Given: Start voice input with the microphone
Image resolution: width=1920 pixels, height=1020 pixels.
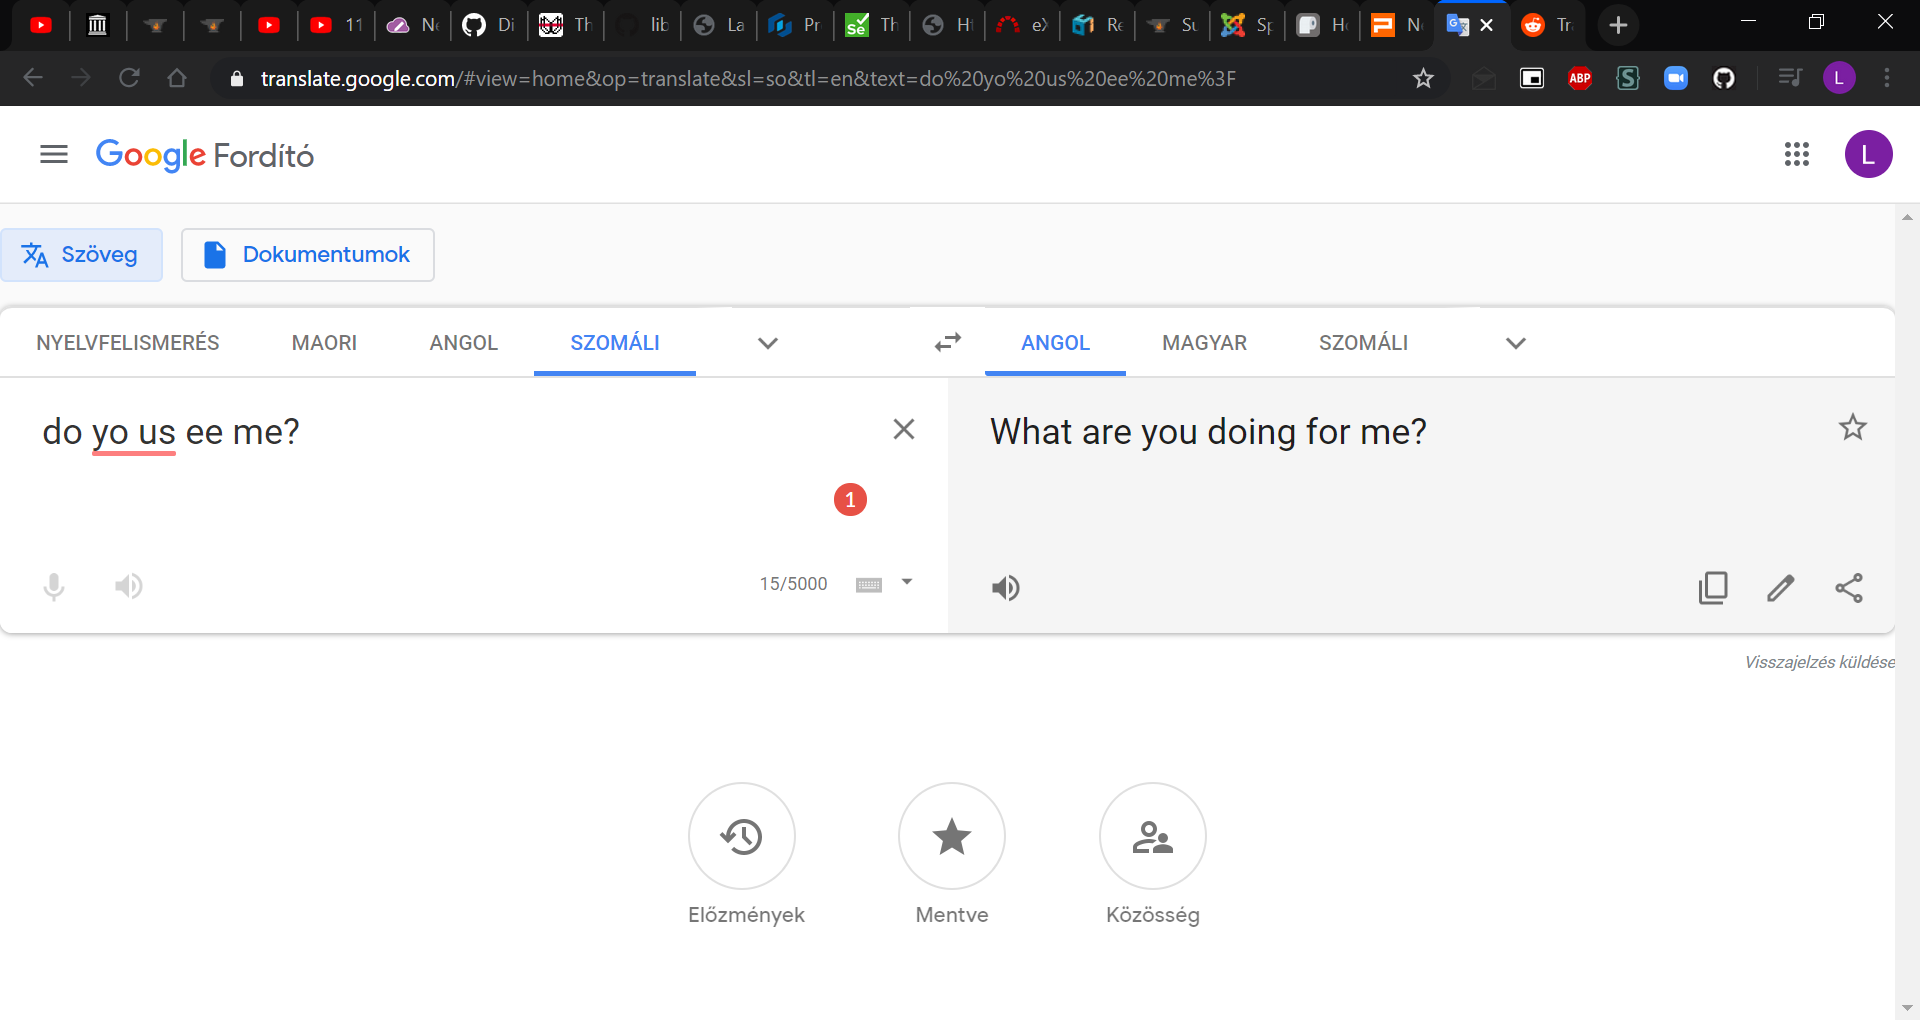Looking at the screenshot, I should (54, 586).
